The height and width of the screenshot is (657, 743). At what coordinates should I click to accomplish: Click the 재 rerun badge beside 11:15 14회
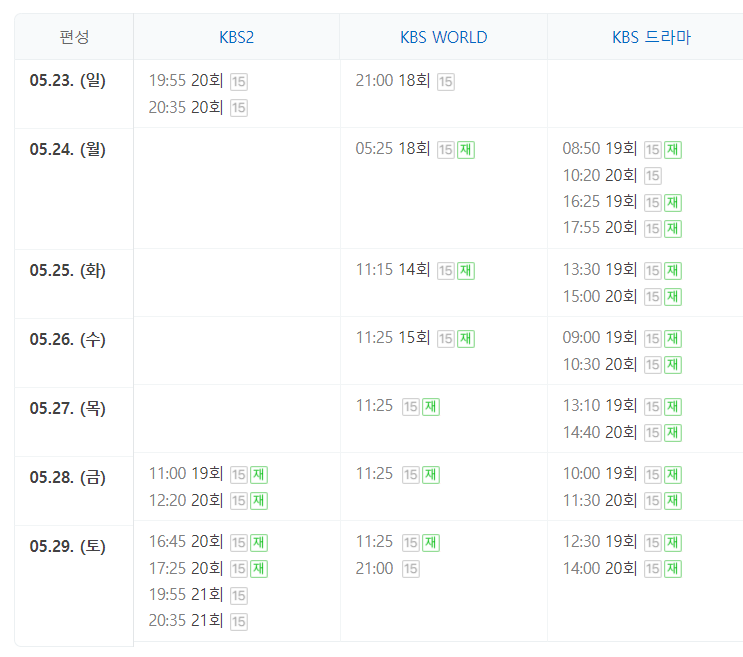click(466, 270)
